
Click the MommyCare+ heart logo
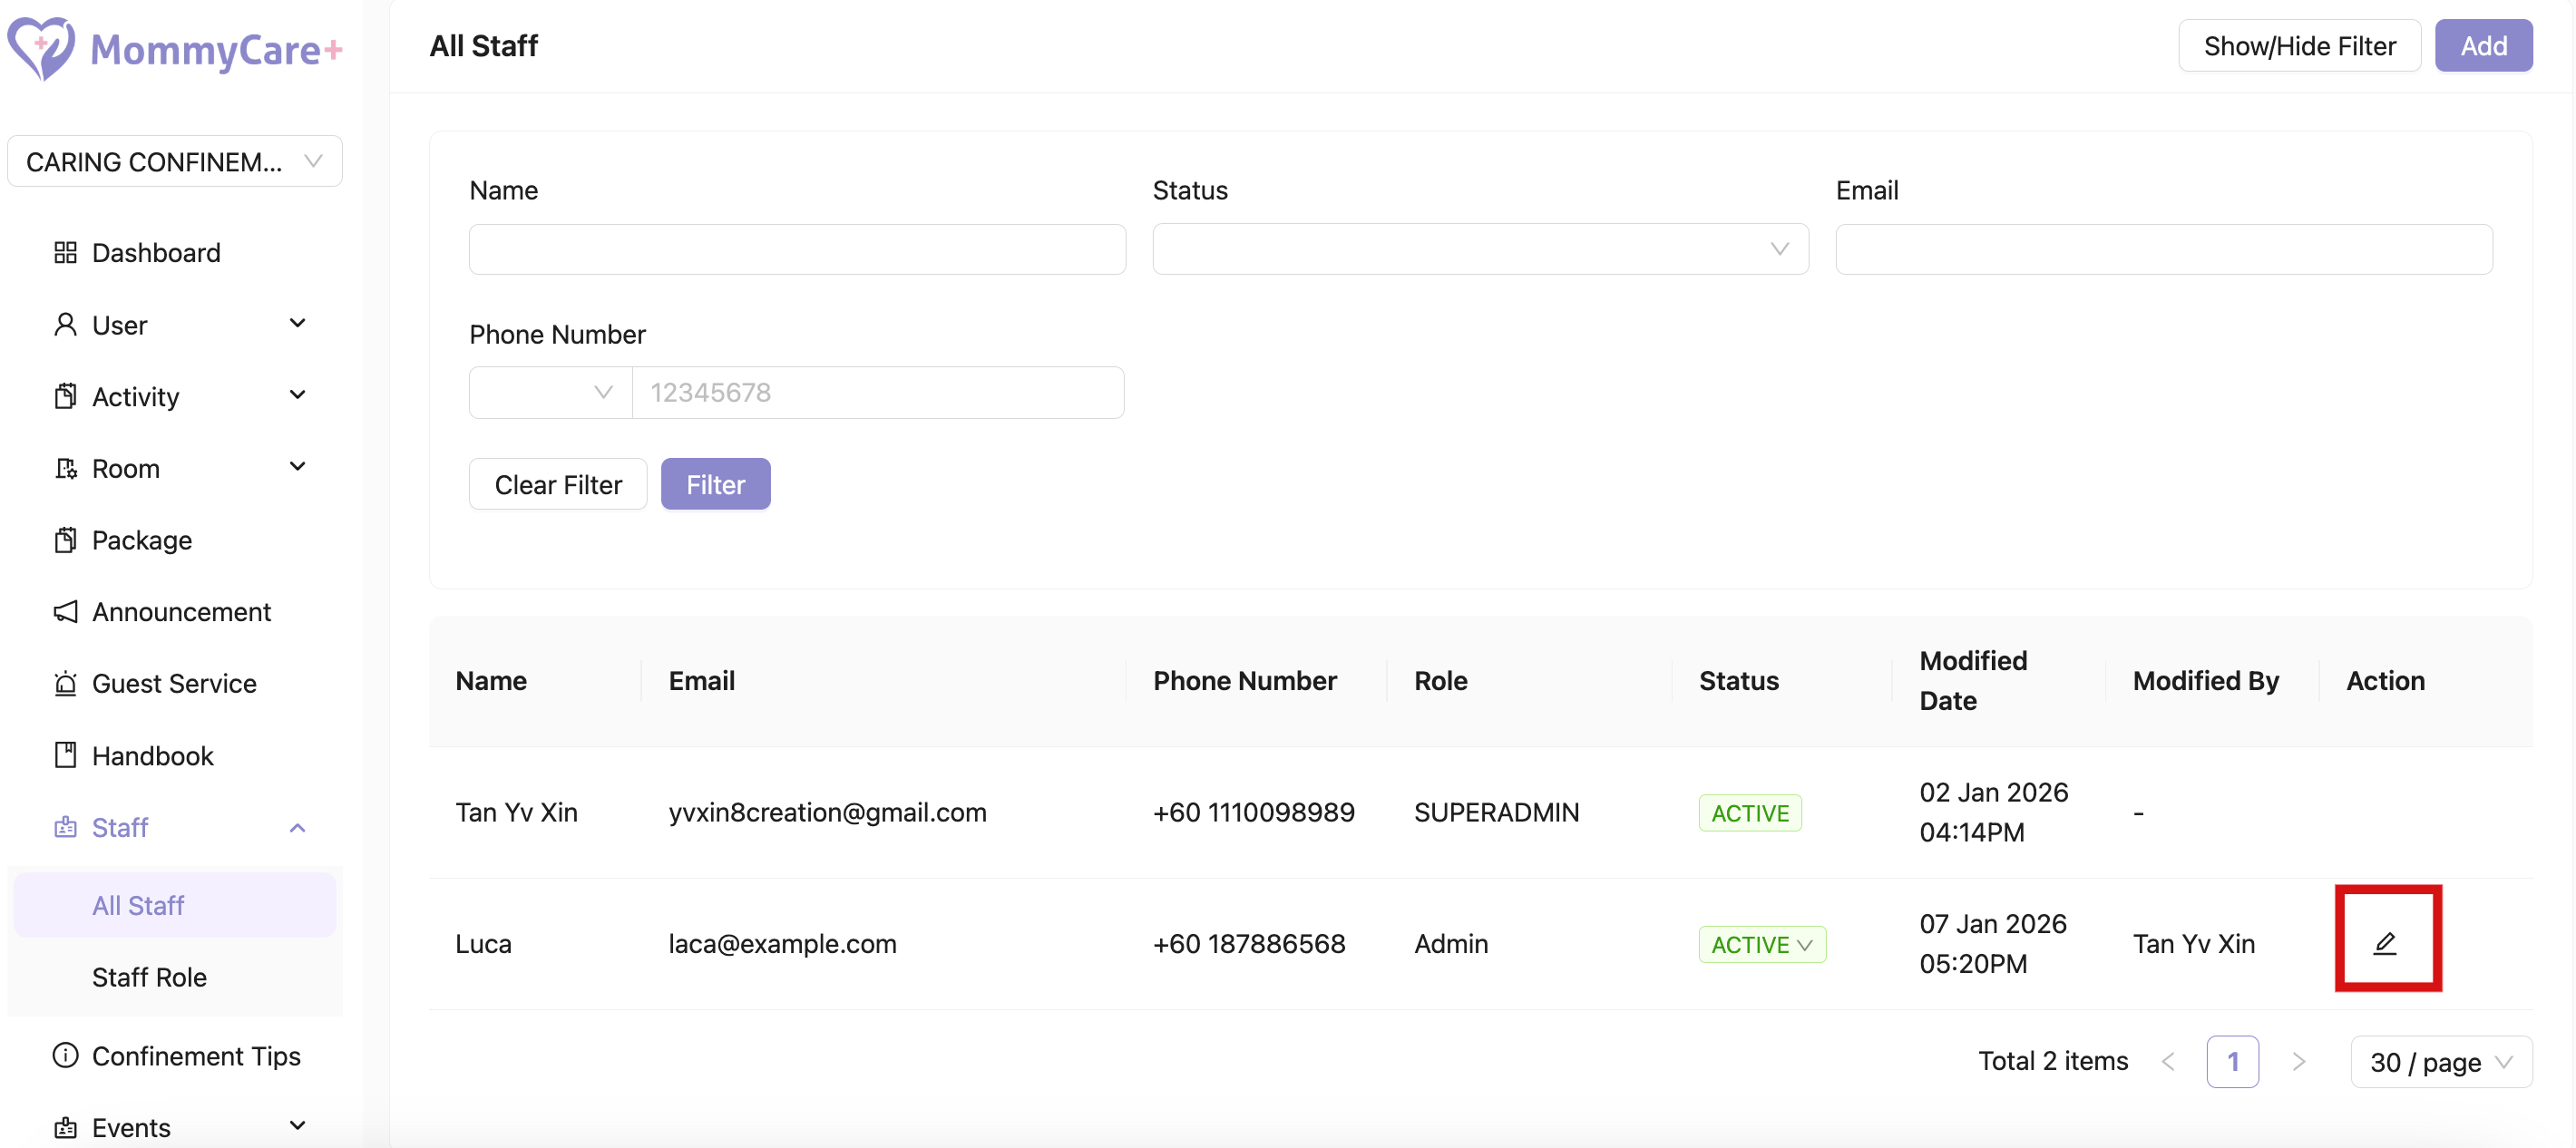(x=40, y=47)
